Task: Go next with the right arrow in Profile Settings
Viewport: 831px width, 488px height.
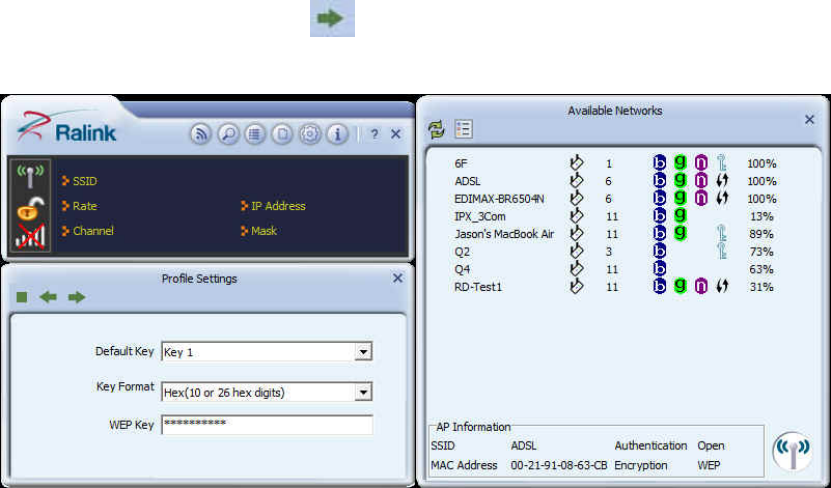Action: [77, 297]
